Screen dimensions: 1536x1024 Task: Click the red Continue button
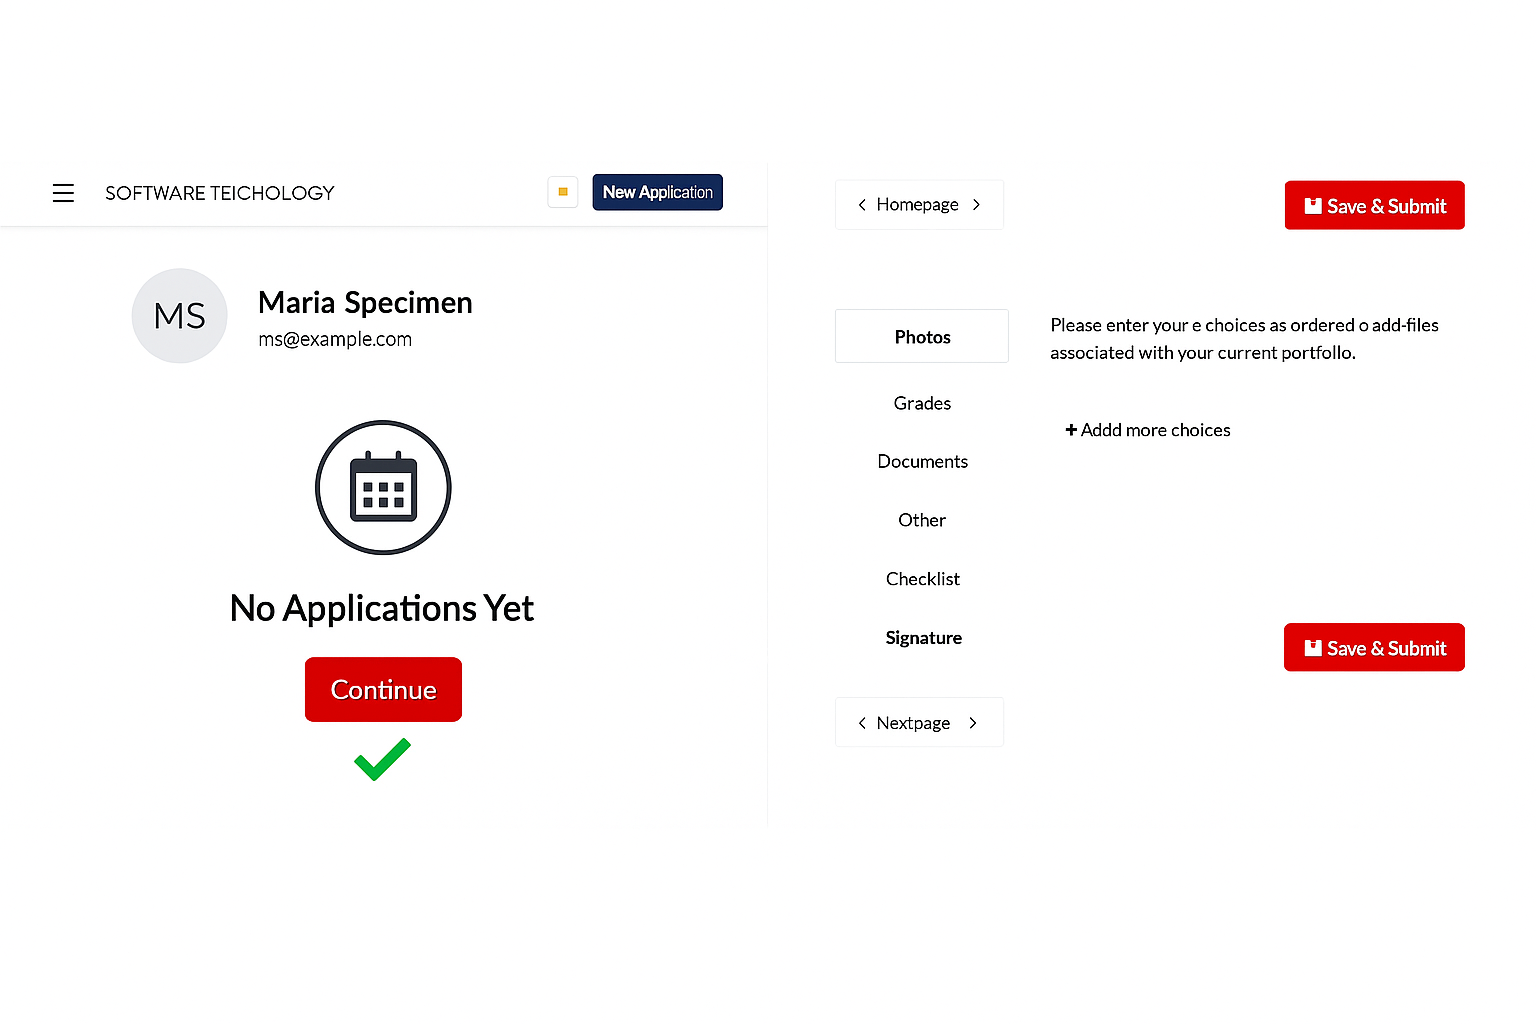point(383,689)
